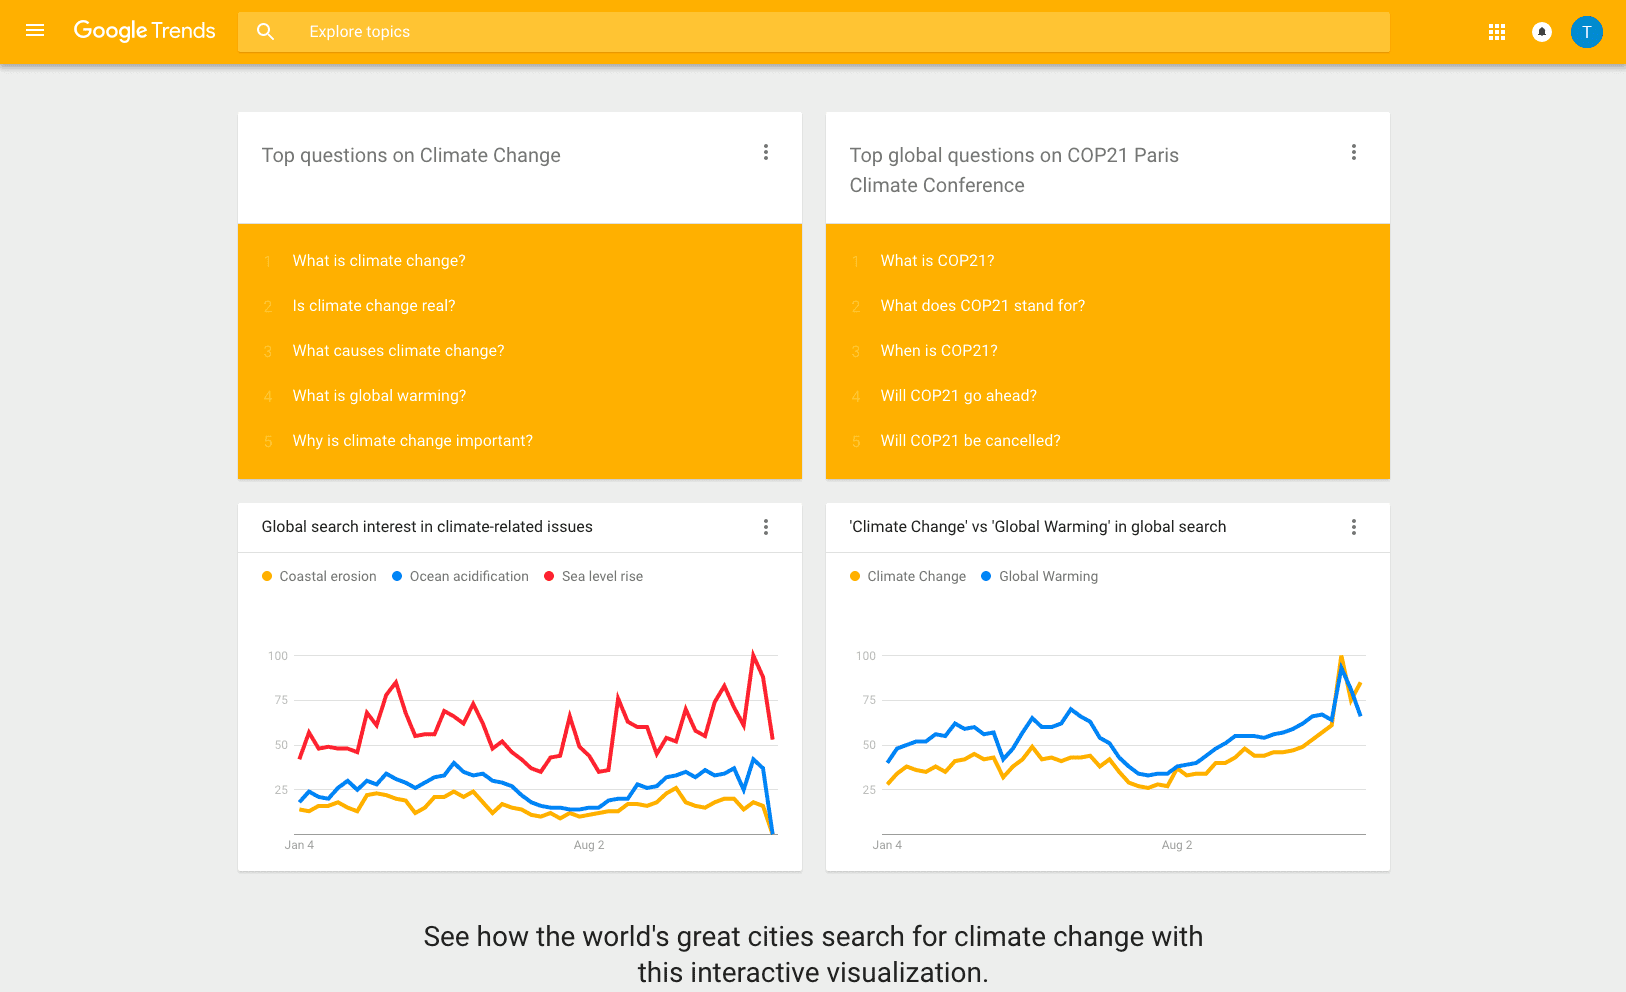This screenshot has width=1626, height=992.
Task: Open the hamburger main menu
Action: pyautogui.click(x=35, y=31)
